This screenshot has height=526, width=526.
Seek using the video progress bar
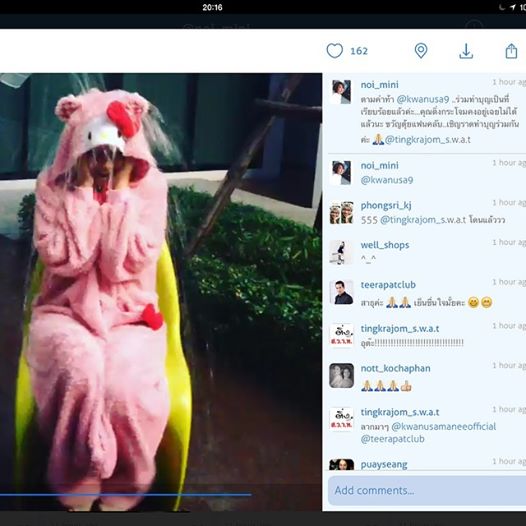pos(125,494)
